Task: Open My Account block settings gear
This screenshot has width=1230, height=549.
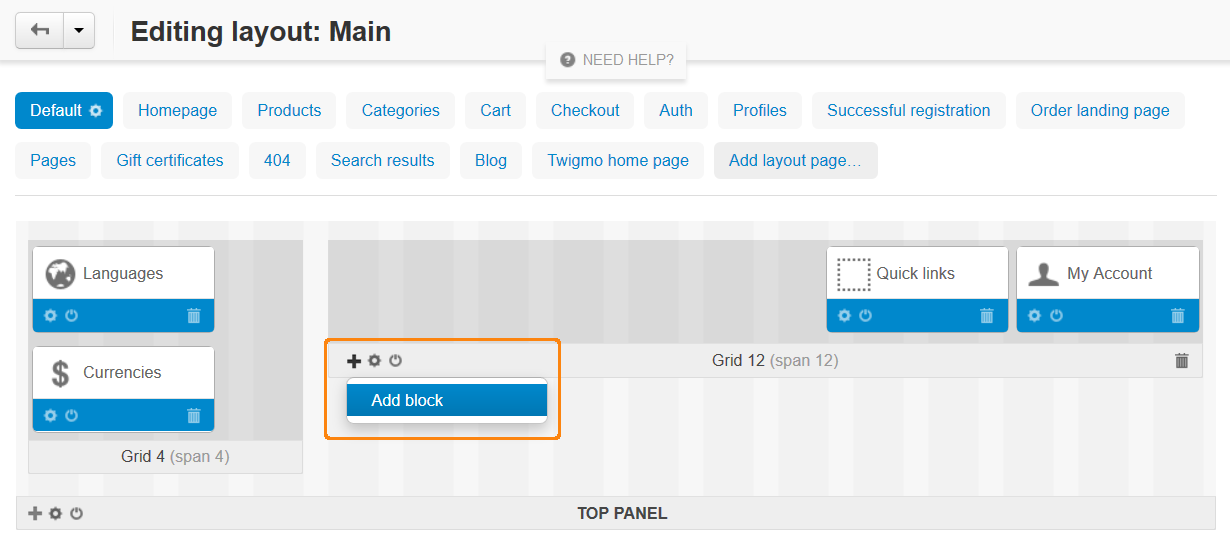Action: [1035, 316]
